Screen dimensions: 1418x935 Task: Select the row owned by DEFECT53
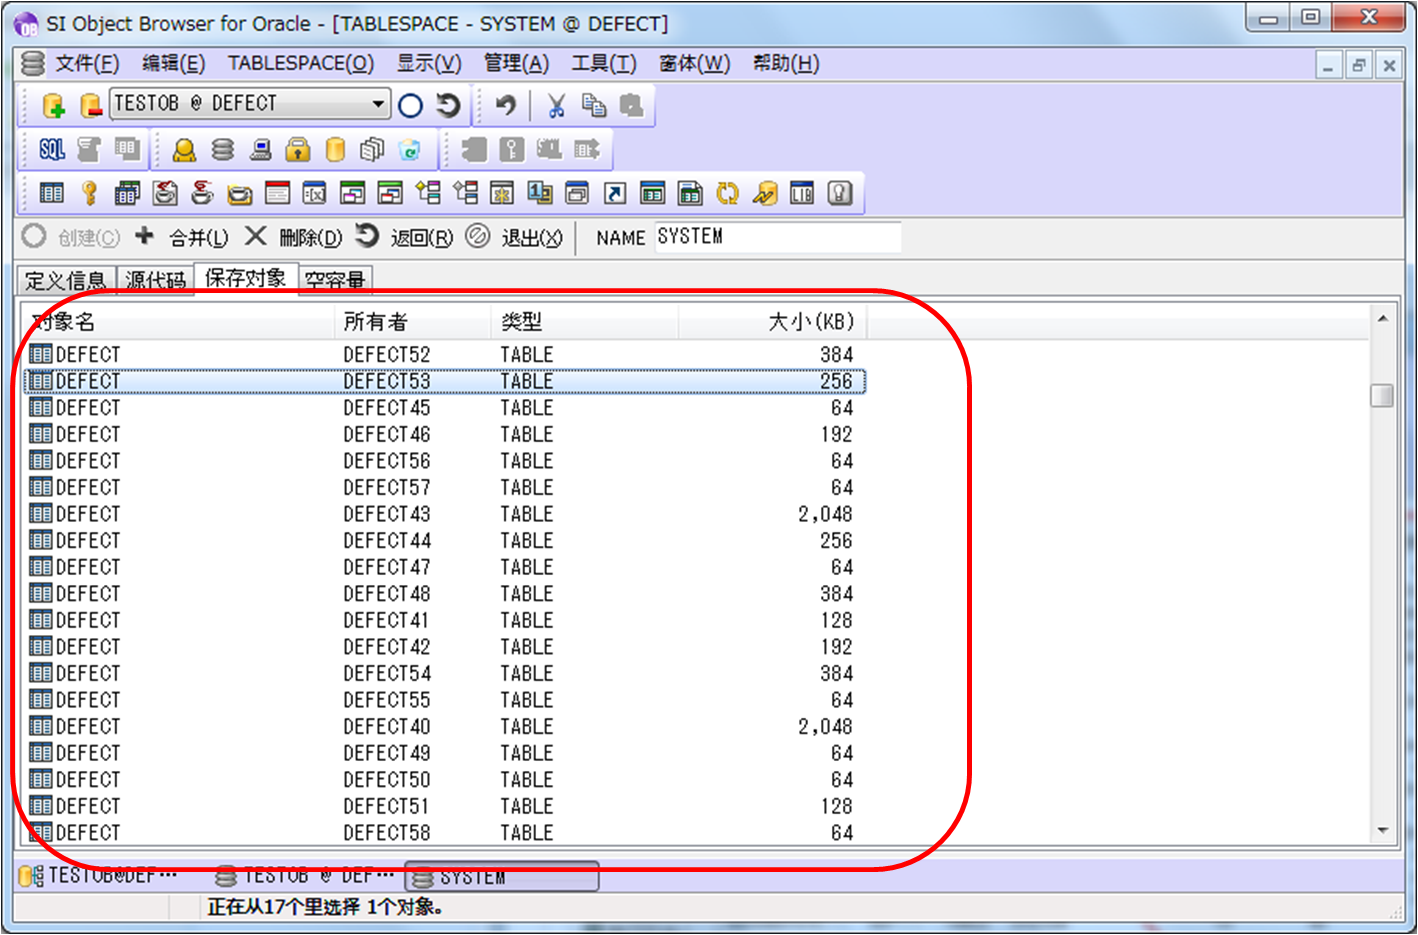pos(444,381)
